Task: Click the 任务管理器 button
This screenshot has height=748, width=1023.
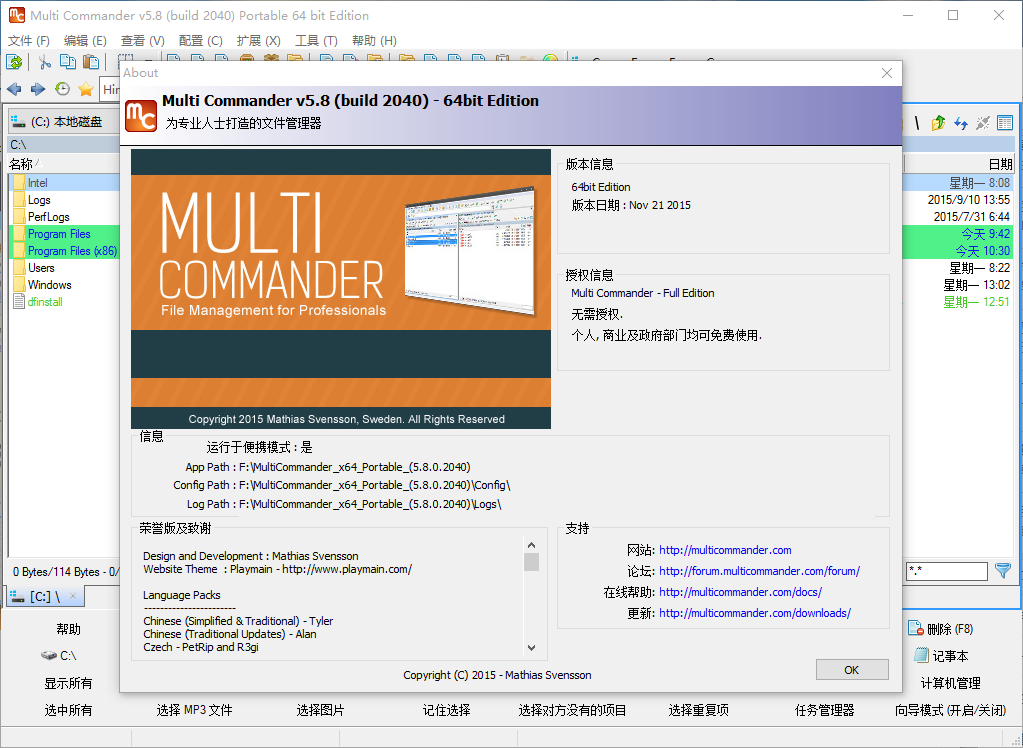Action: 824,710
